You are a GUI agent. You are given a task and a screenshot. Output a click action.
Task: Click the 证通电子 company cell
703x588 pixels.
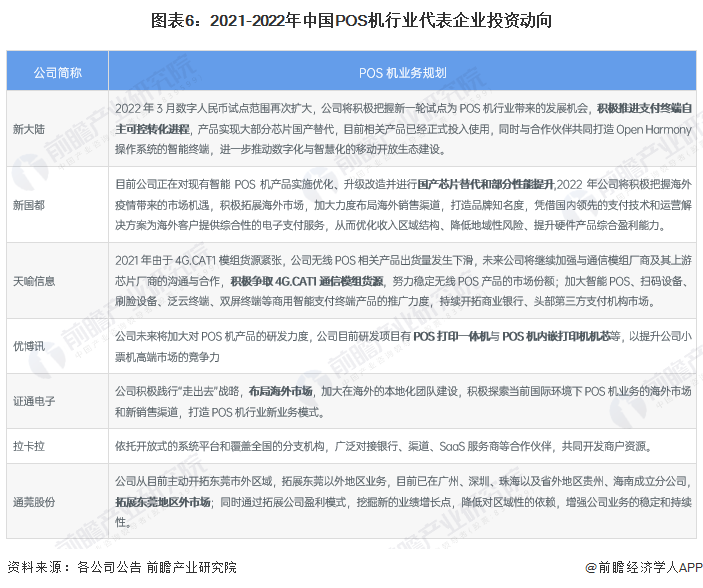57,401
